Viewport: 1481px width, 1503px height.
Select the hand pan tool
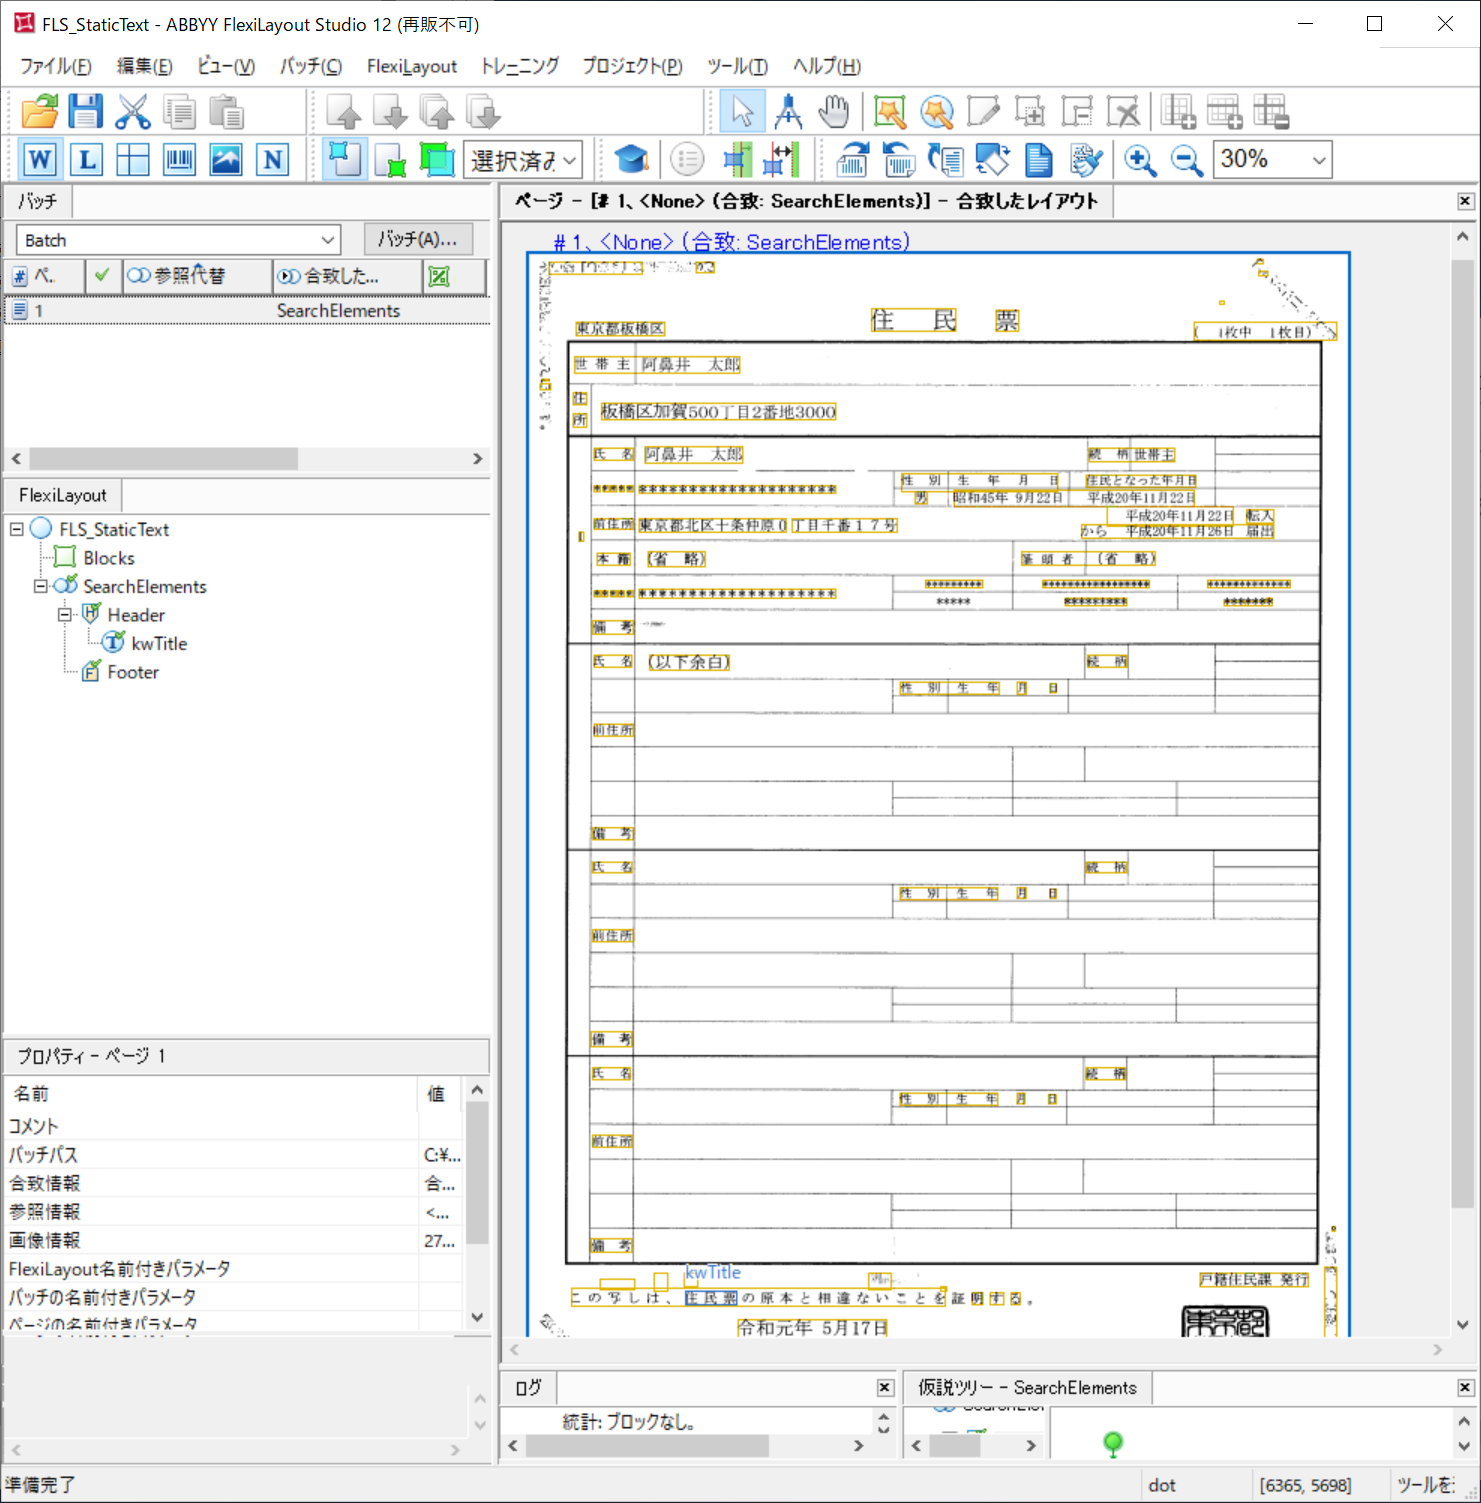[834, 111]
